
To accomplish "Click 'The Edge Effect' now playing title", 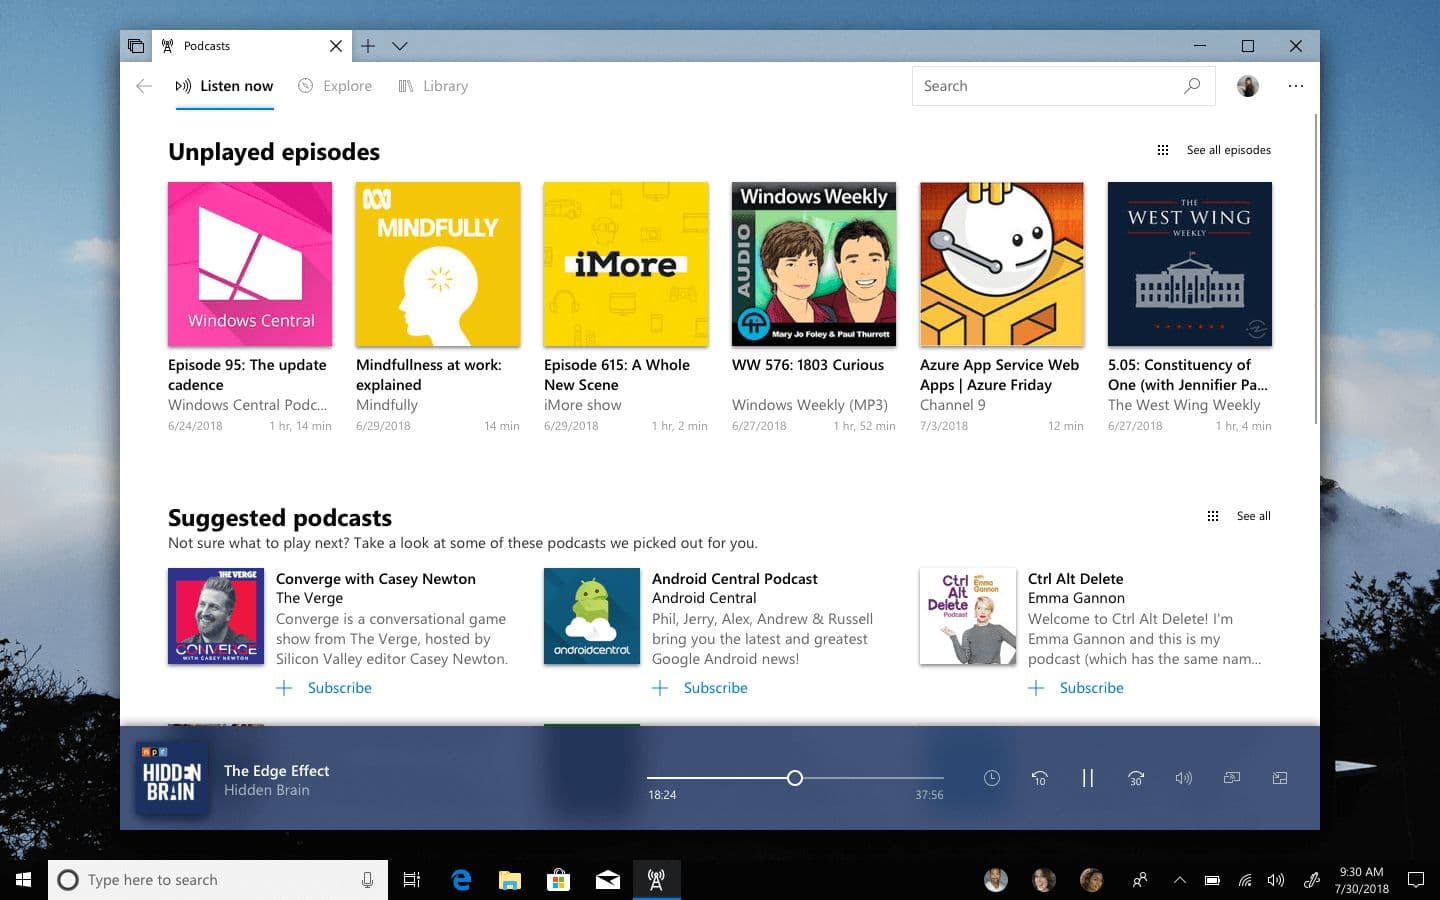I will pos(277,771).
